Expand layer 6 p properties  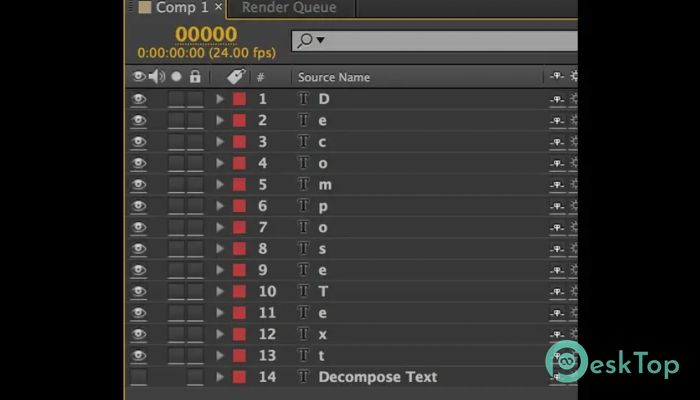(x=220, y=206)
